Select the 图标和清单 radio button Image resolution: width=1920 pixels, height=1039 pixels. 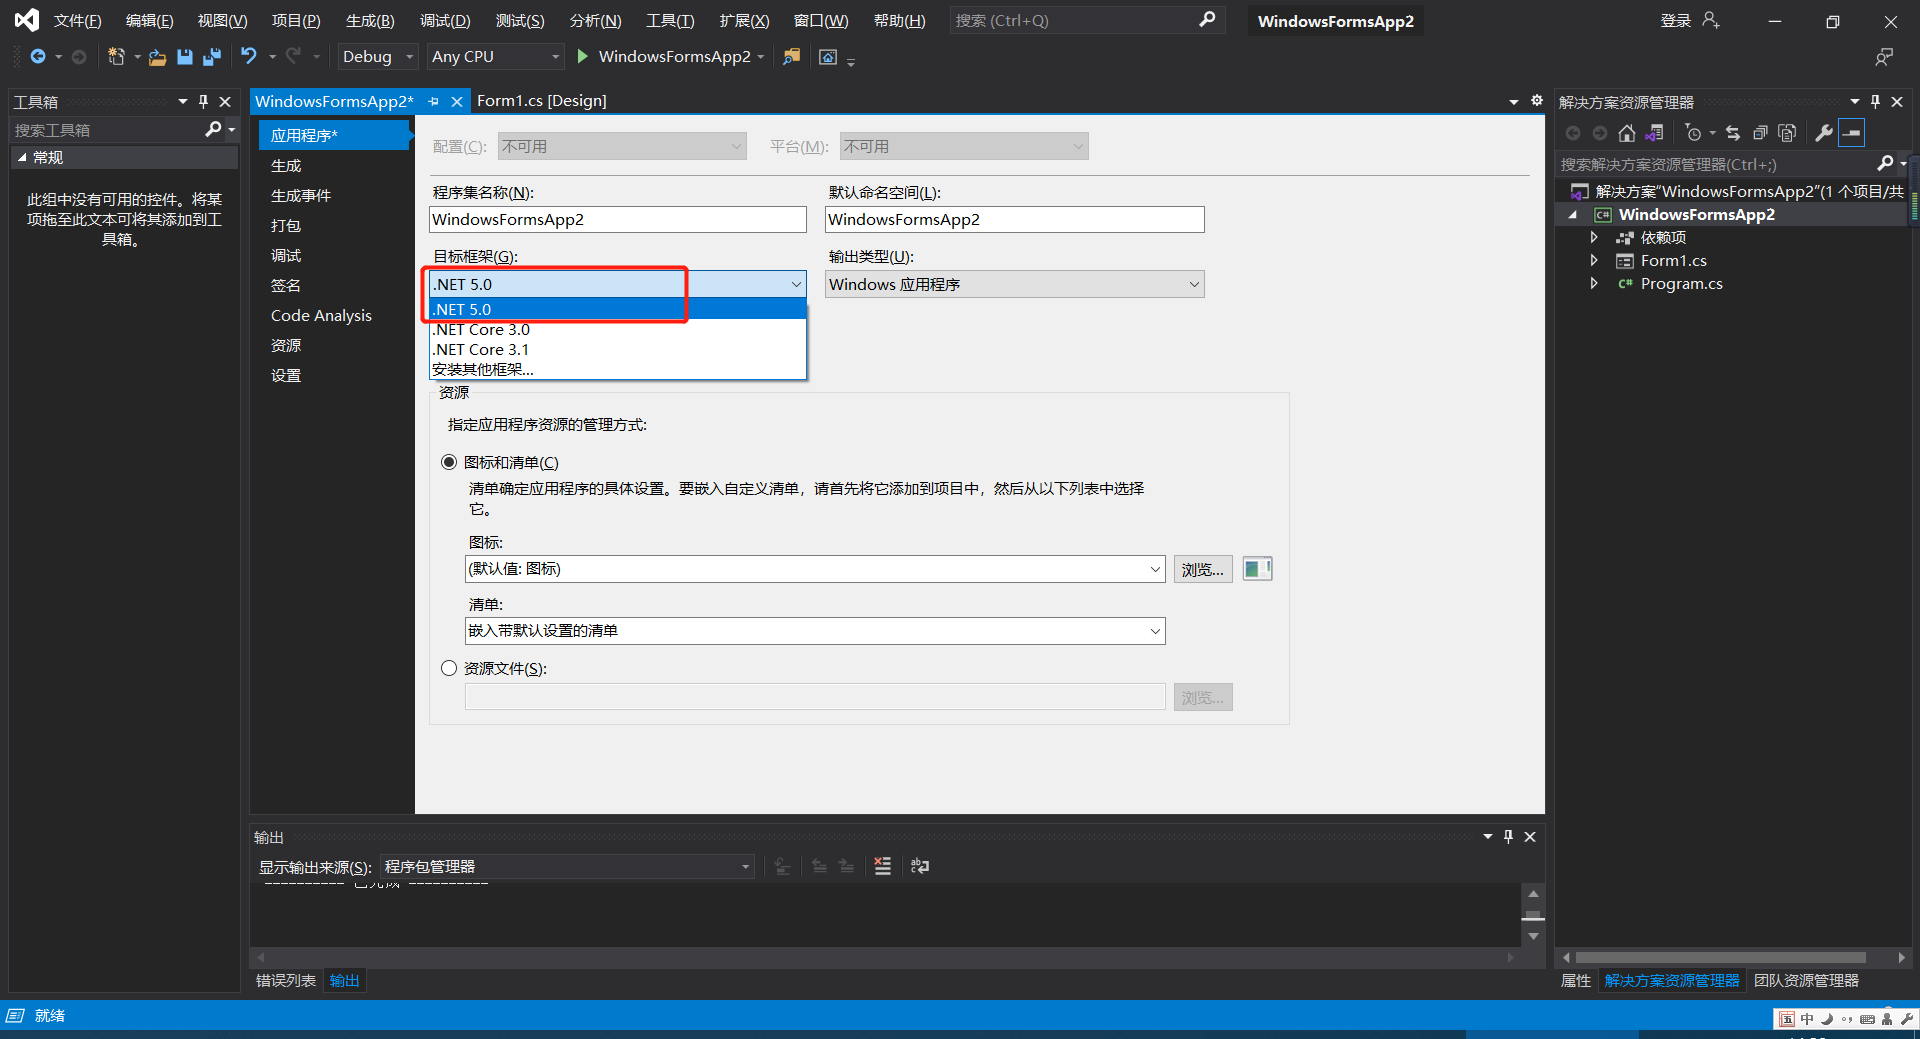pos(449,462)
